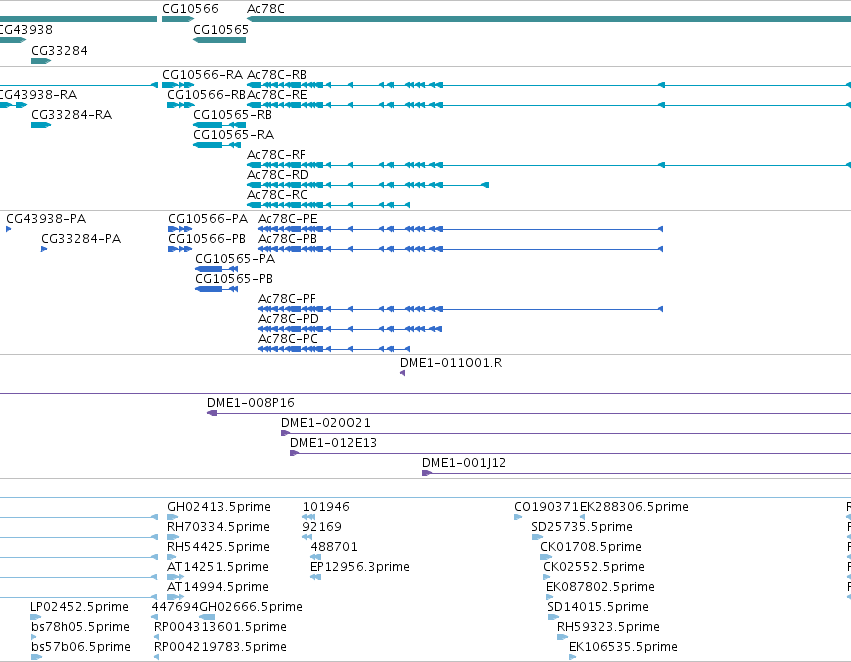Open protein CG33284-PA label

pos(81,239)
